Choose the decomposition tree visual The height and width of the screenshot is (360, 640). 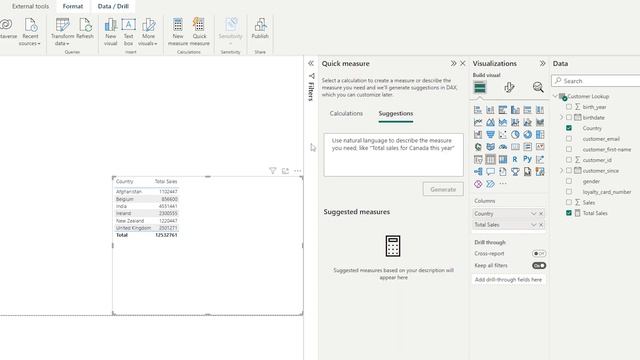[478, 171]
